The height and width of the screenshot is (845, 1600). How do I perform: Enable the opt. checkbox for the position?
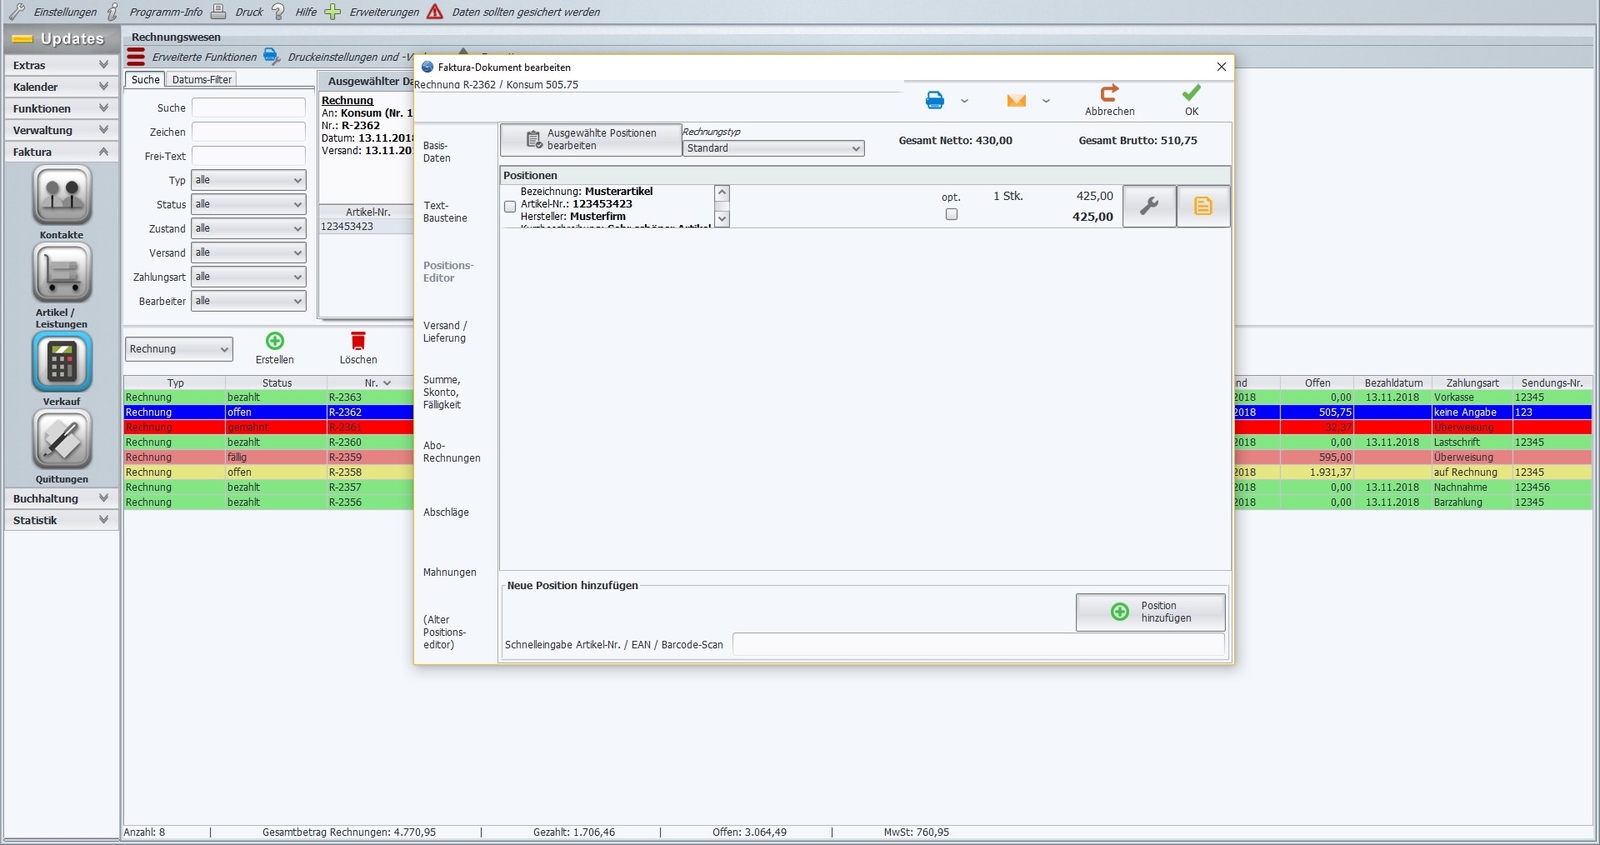951,214
